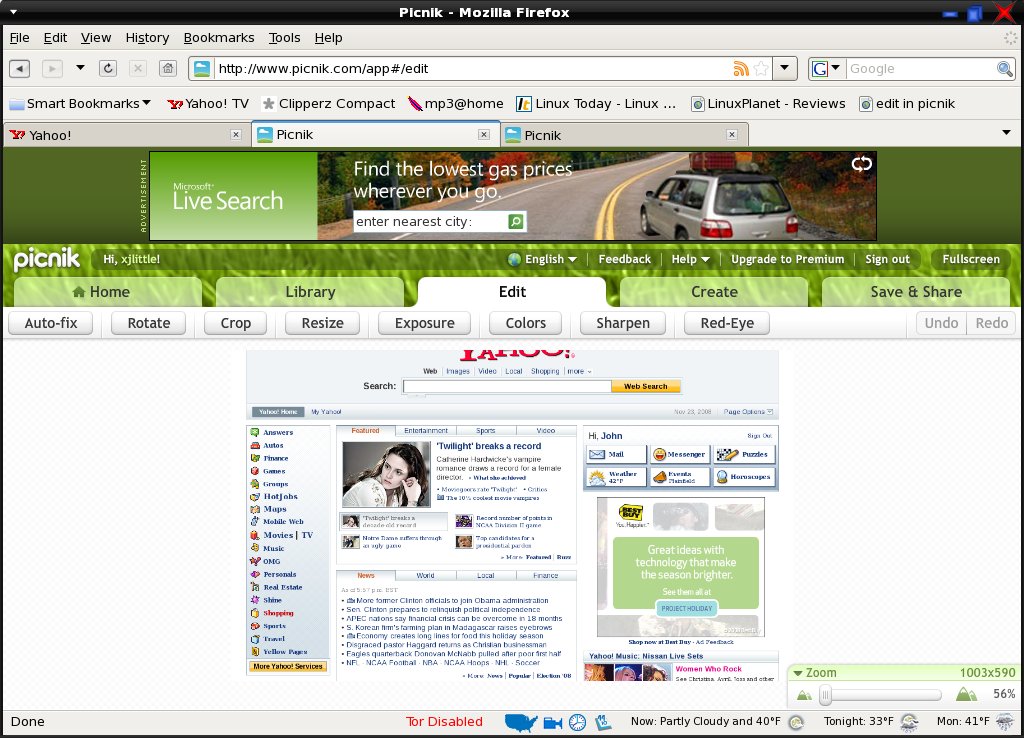Screen dimensions: 1024x738
Task: Click the Monday forecast weather icon
Action: [1004, 722]
